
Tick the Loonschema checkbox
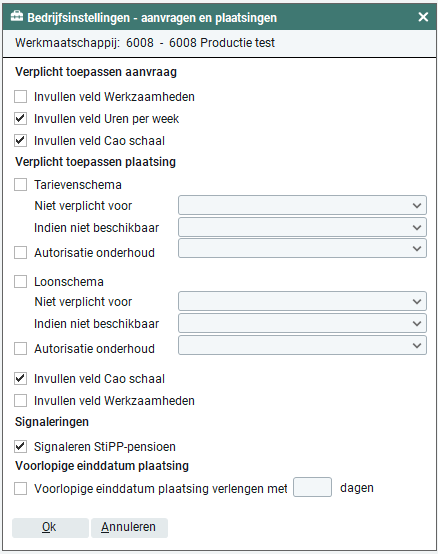click(x=20, y=282)
